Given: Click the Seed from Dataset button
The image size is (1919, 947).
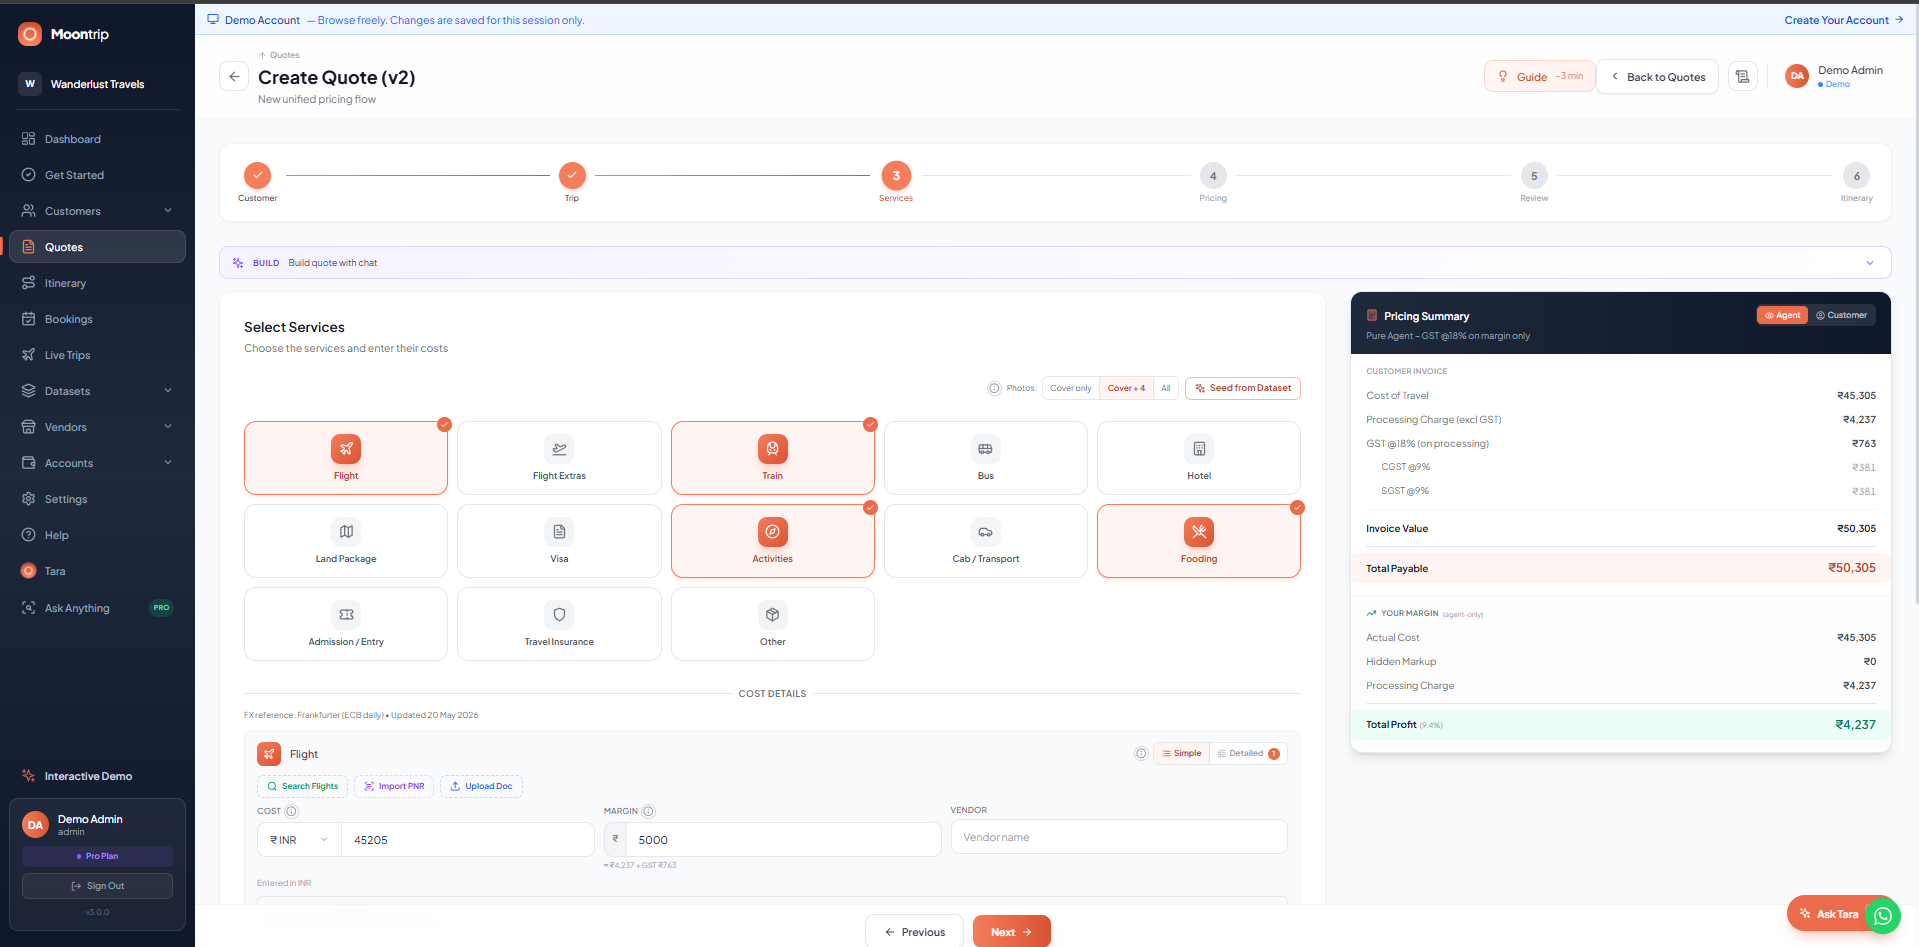Looking at the screenshot, I should [1243, 388].
